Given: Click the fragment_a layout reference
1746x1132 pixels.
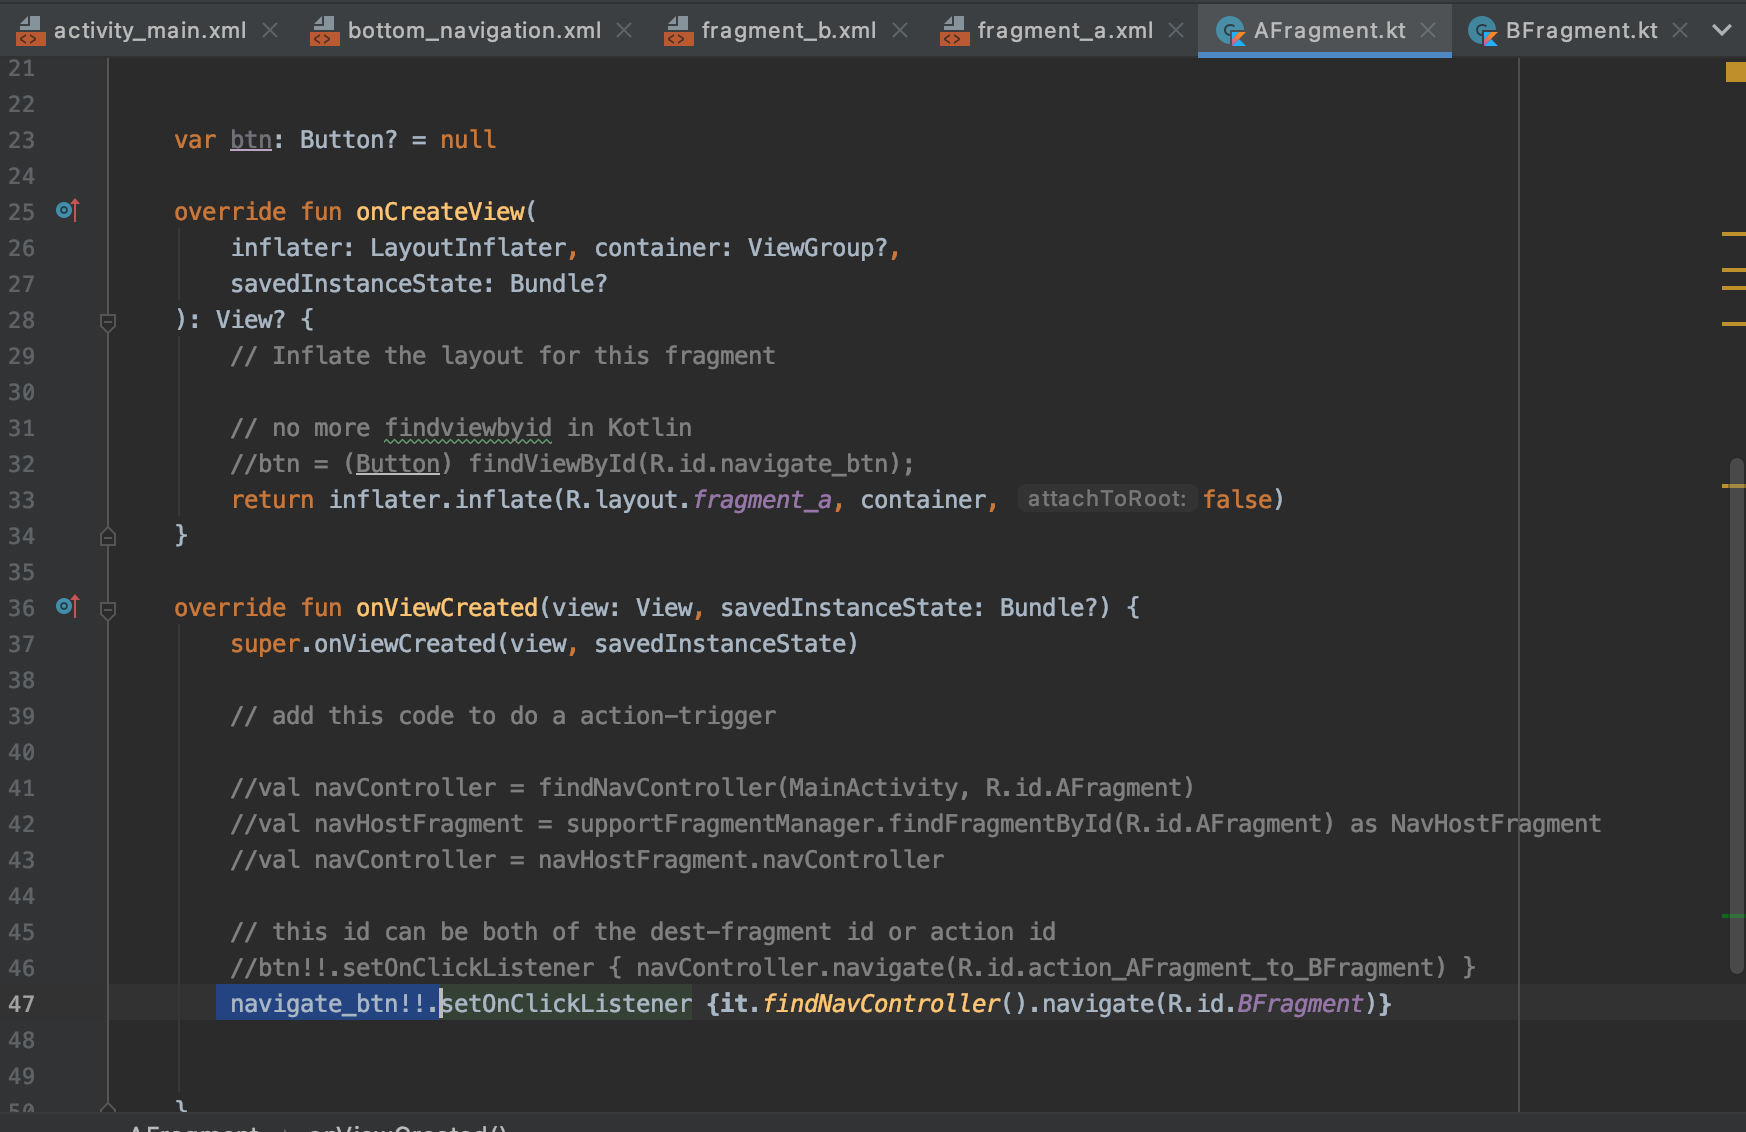Looking at the screenshot, I should coord(762,500).
